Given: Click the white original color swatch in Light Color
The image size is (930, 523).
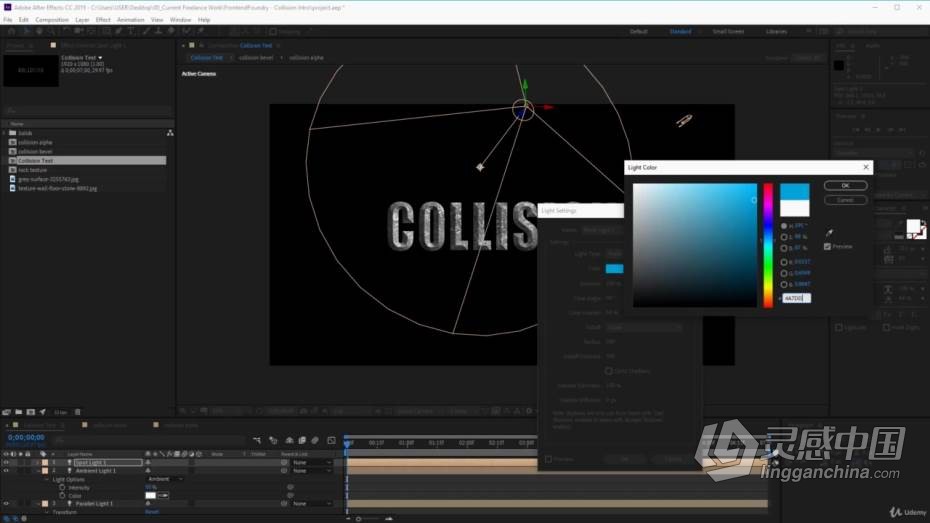Looking at the screenshot, I should [x=795, y=208].
